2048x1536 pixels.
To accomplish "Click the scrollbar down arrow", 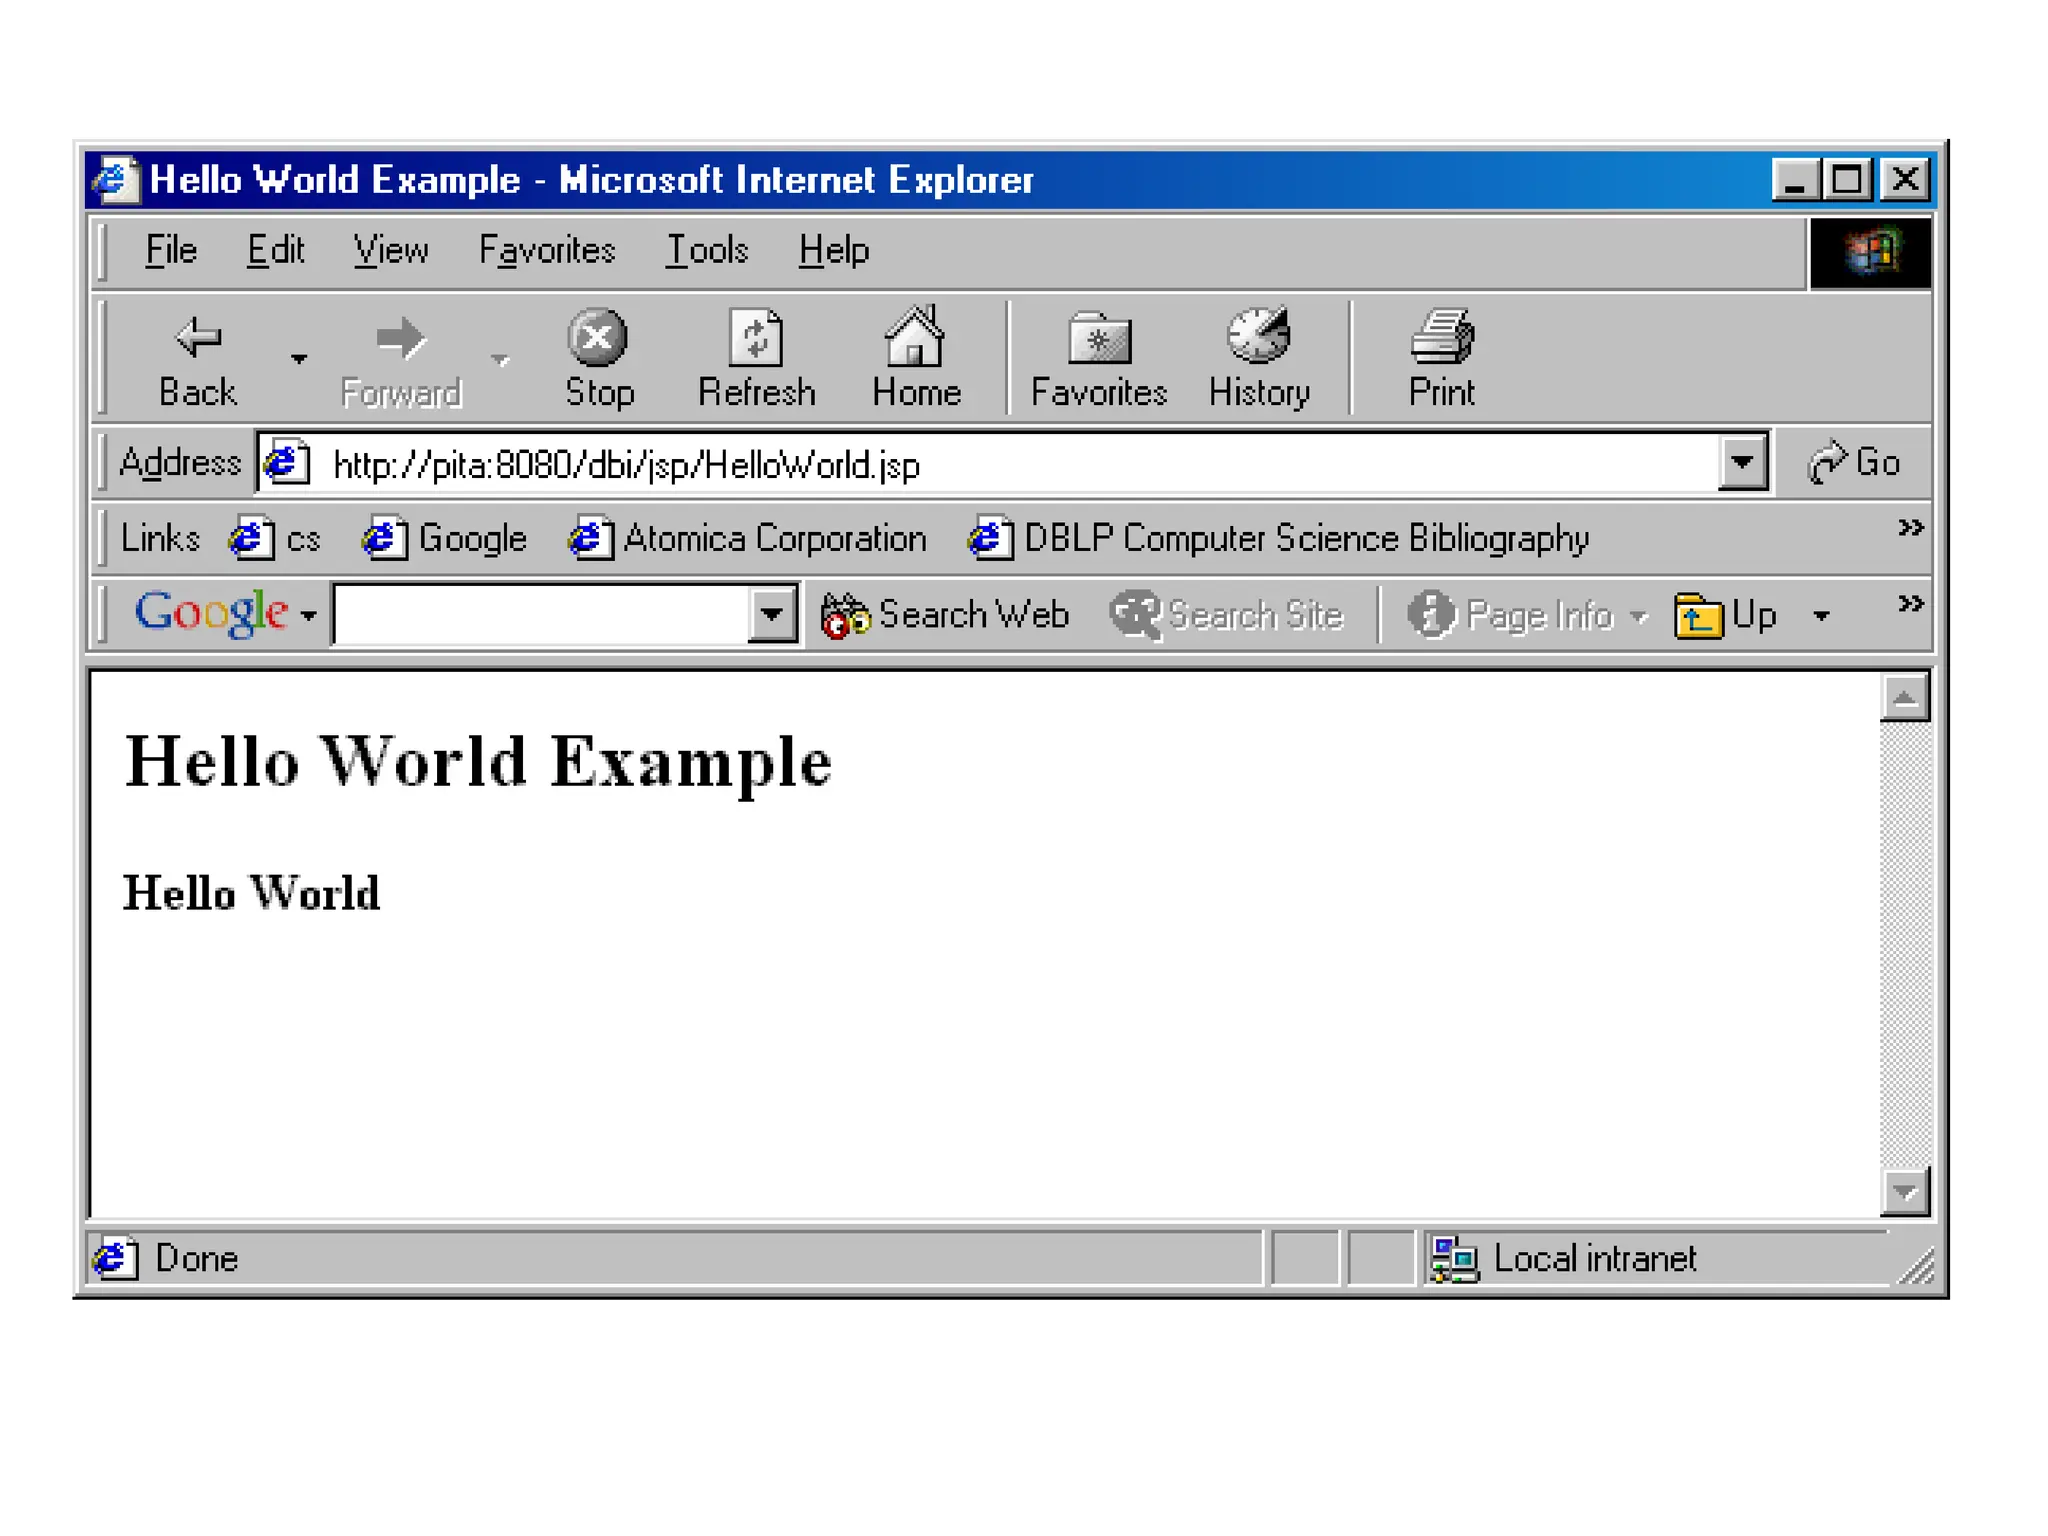I will click(x=1904, y=1191).
